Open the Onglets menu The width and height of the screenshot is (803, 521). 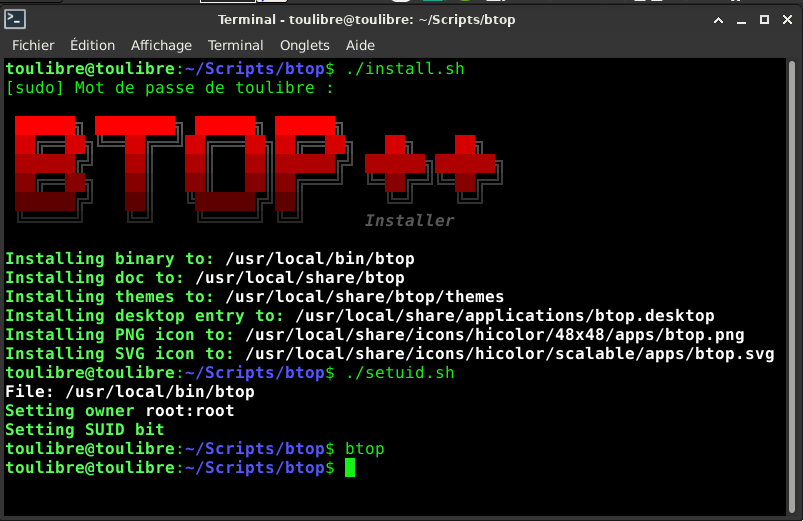pyautogui.click(x=304, y=45)
